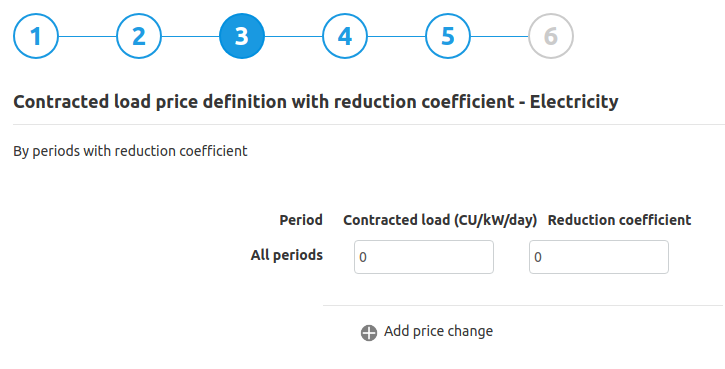Select the highlighted step 3 circle
Image resolution: width=725 pixels, height=369 pixels.
(242, 36)
